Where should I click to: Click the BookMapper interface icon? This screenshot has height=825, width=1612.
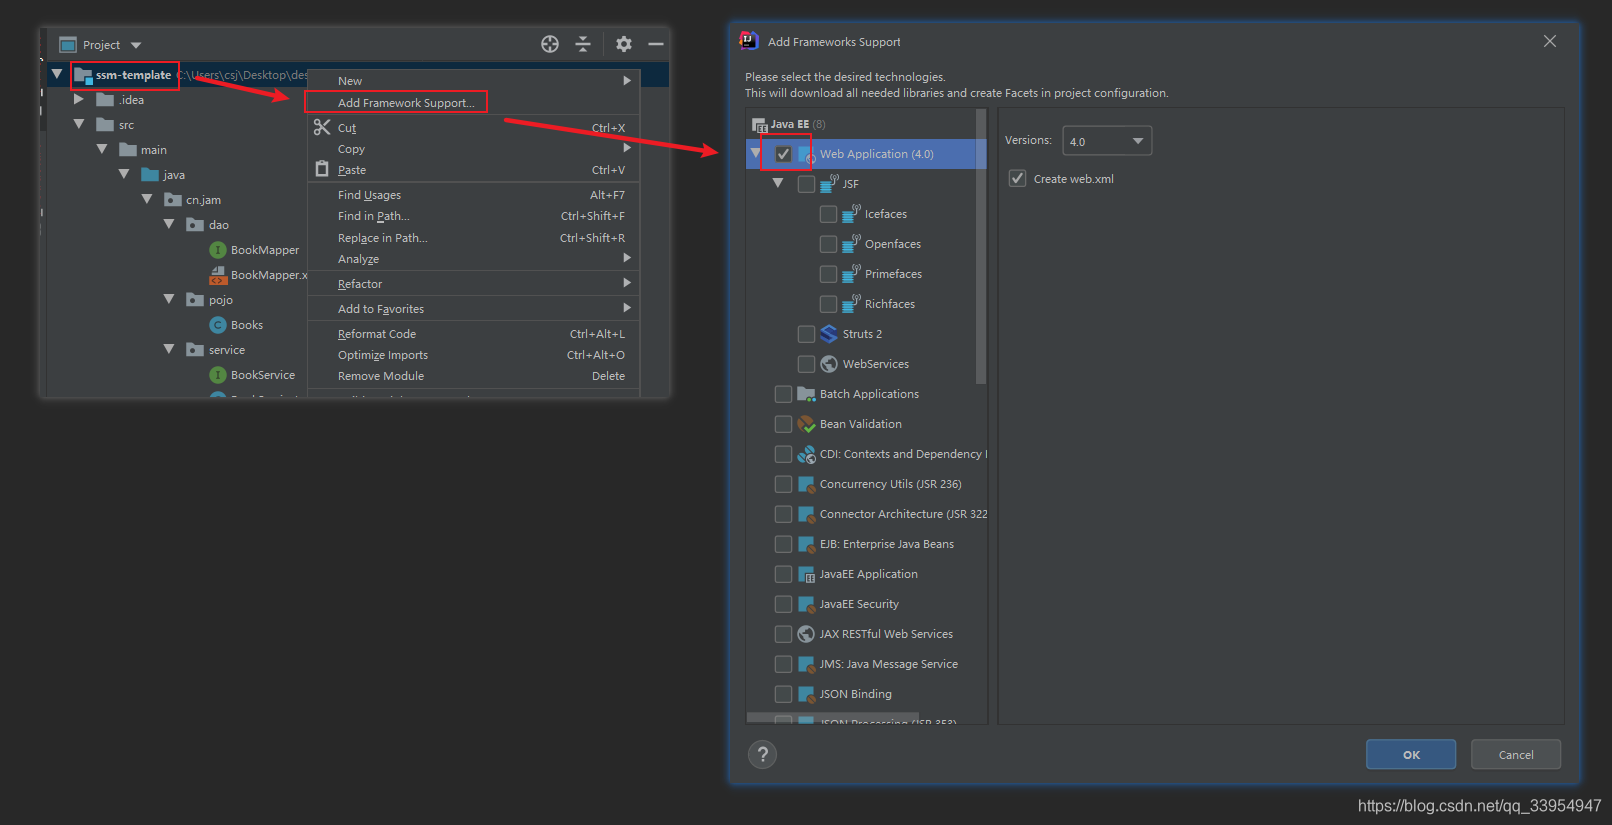coord(218,250)
